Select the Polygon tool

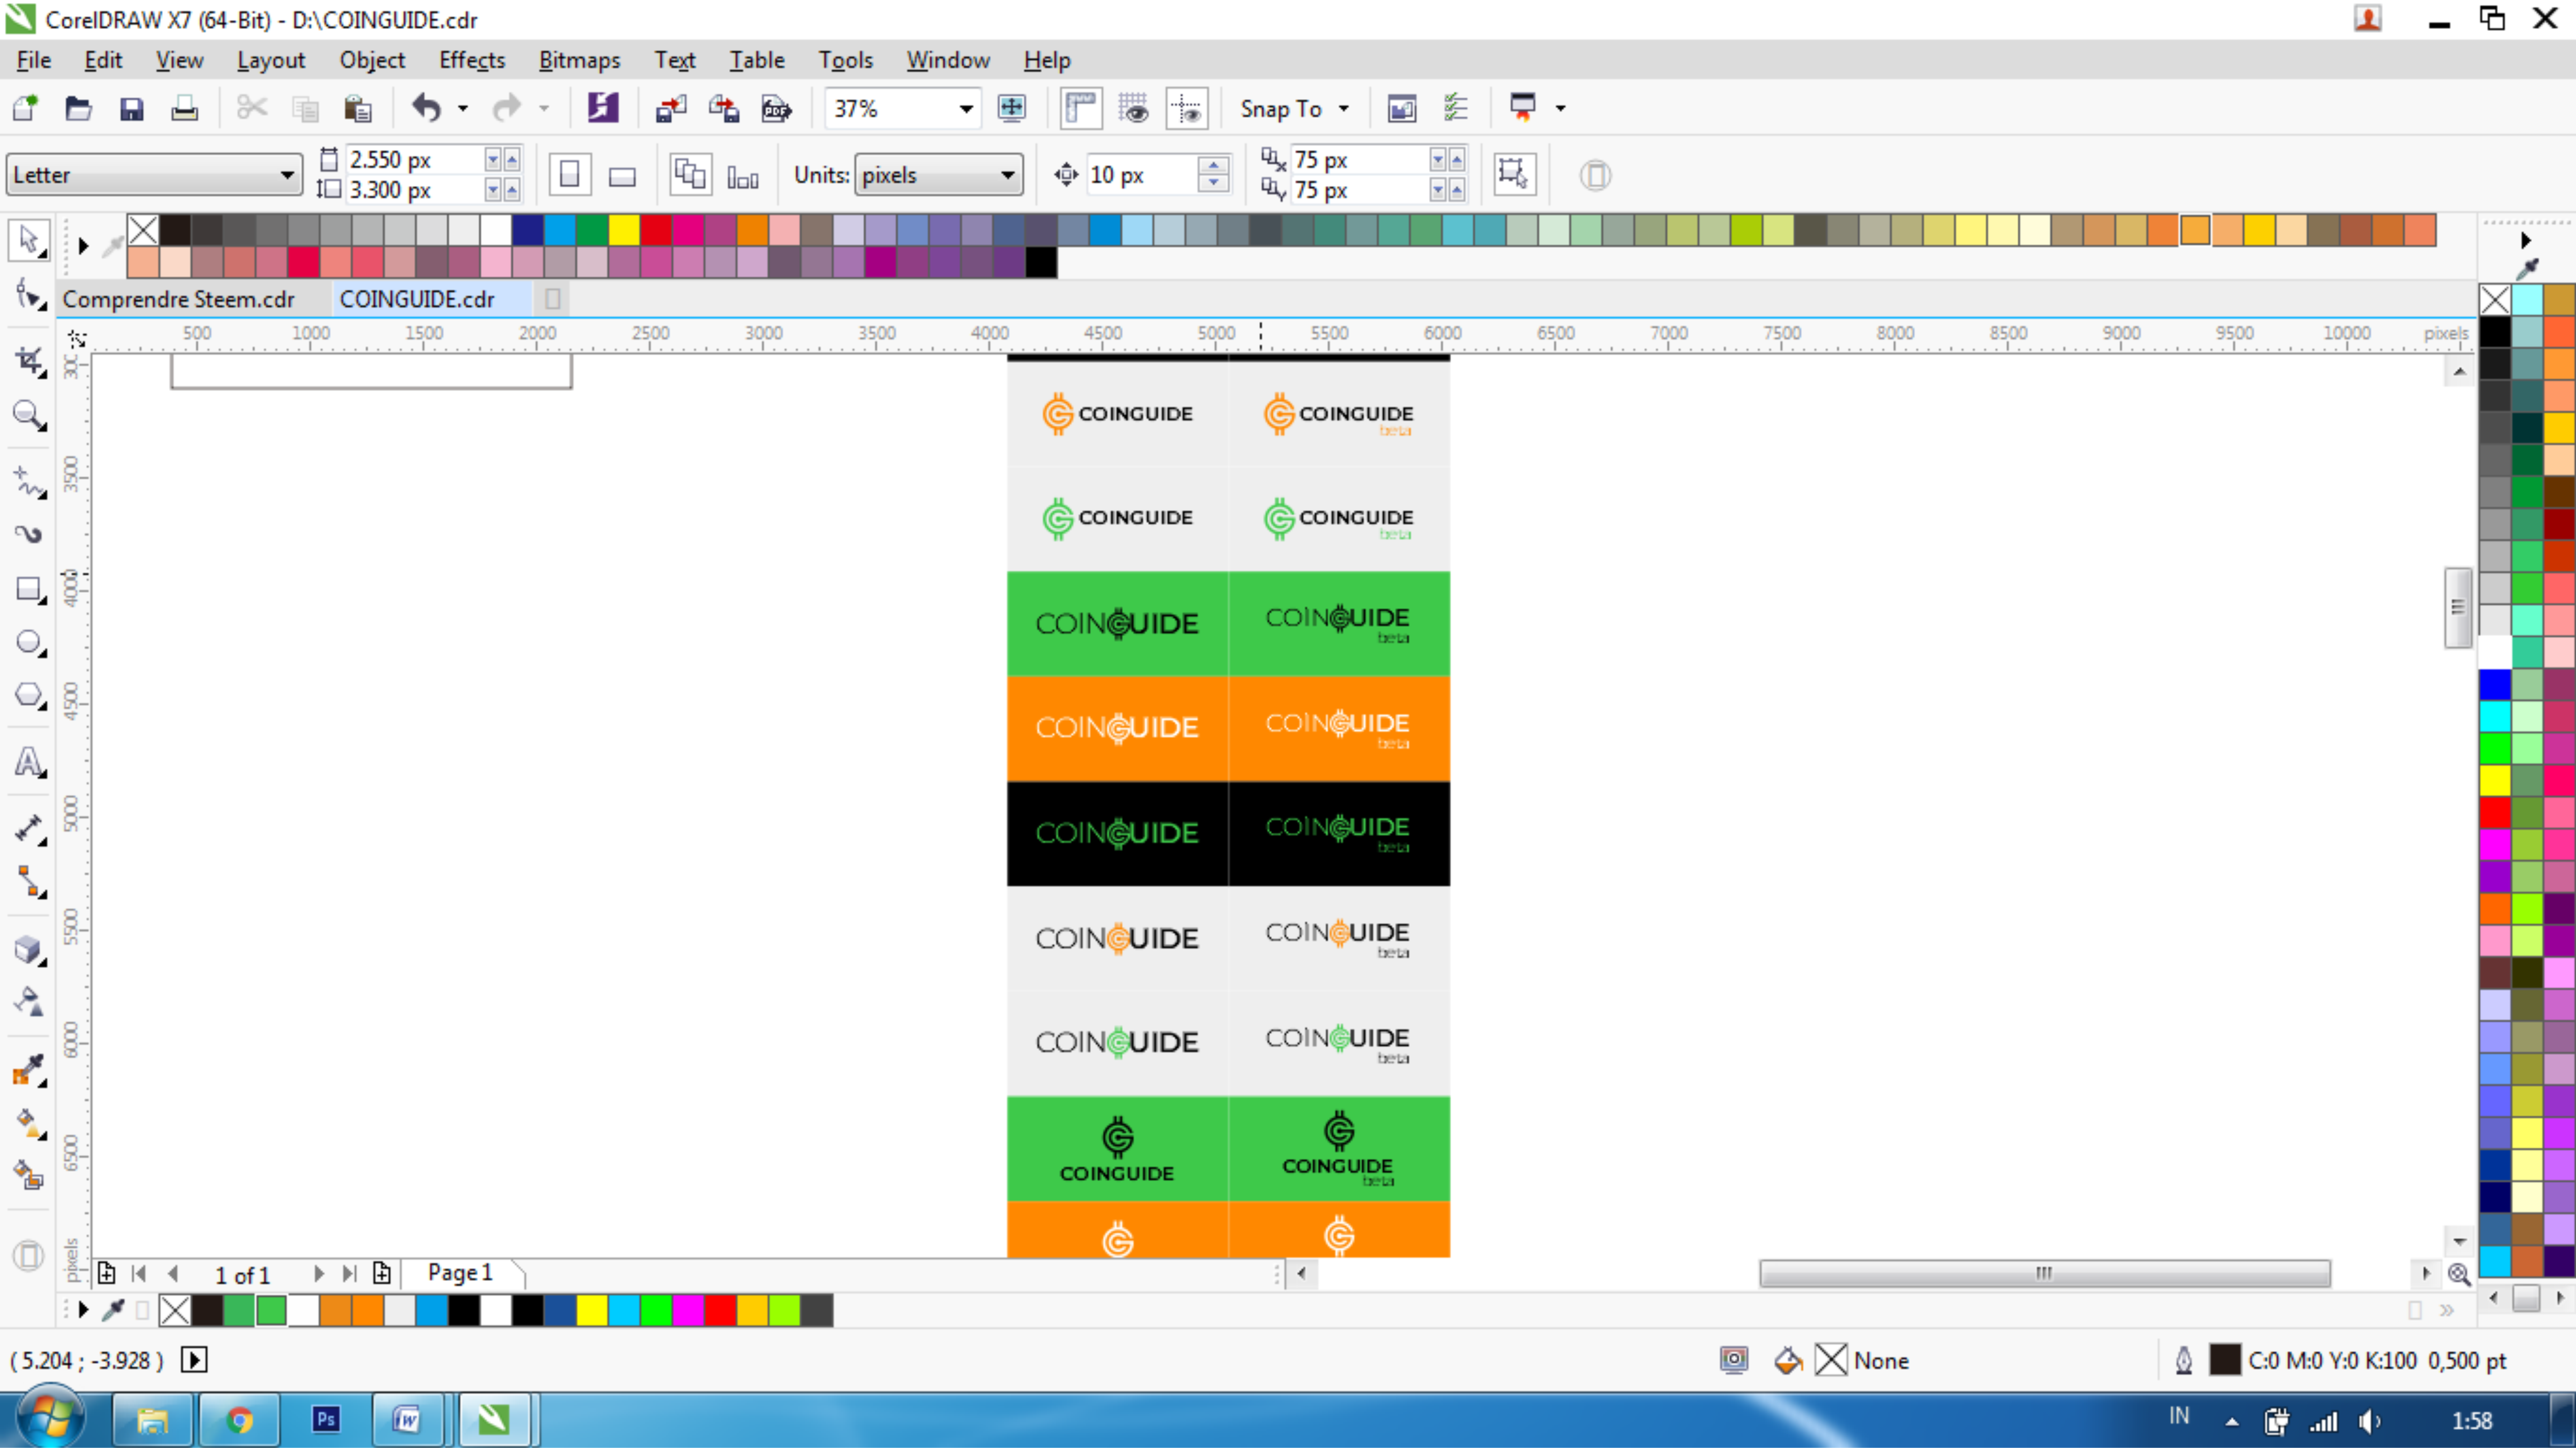[28, 695]
